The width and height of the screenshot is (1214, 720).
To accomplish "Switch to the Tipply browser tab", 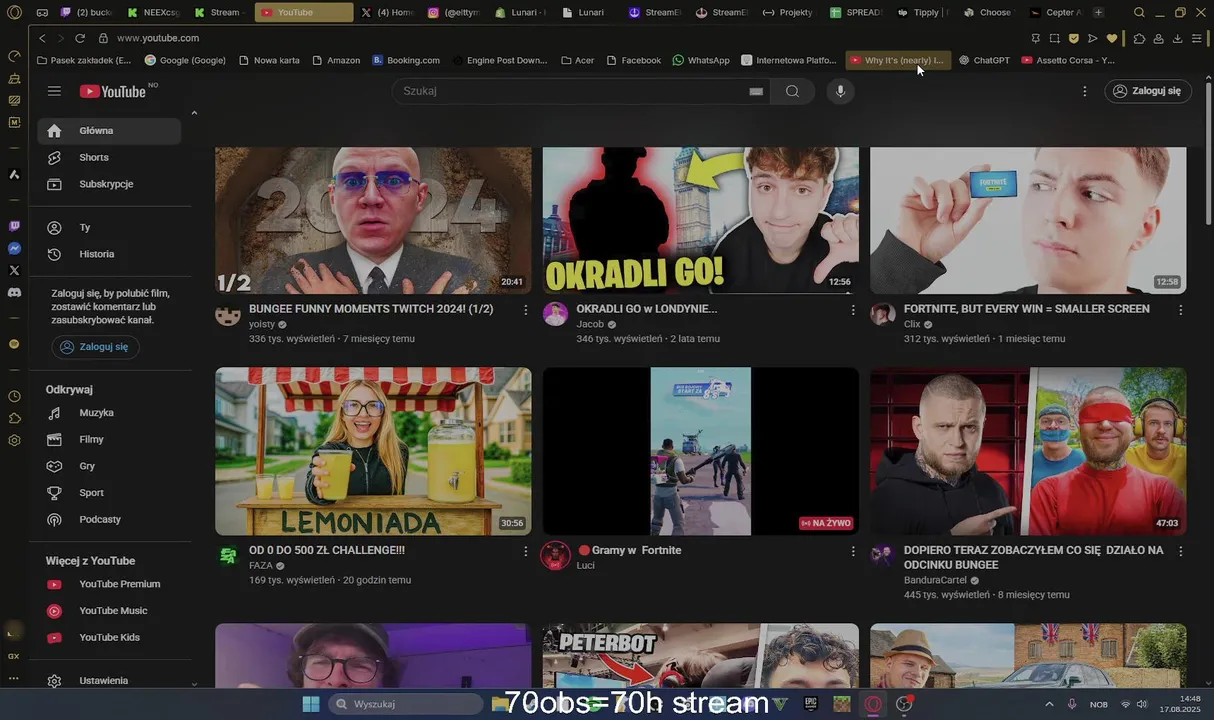I will coord(923,12).
